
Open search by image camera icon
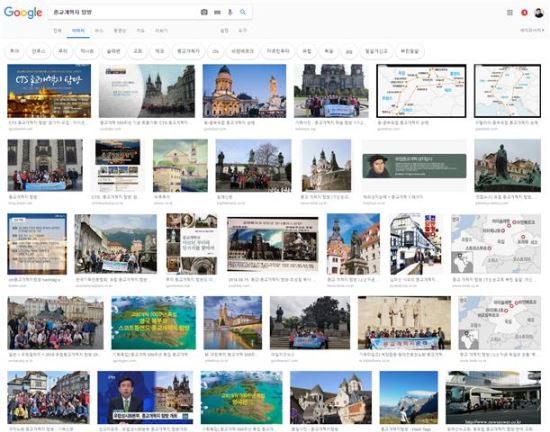(204, 12)
